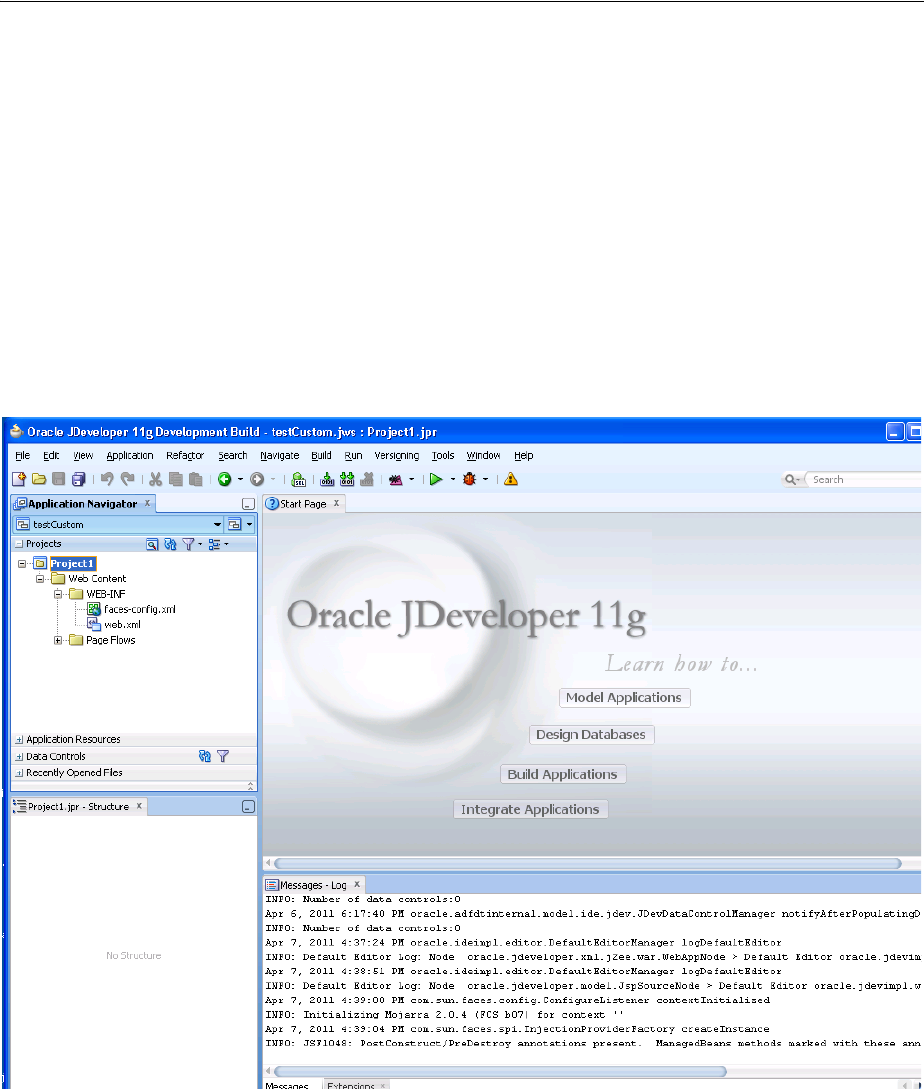The image size is (924, 1089).
Task: Open the Tools menu
Action: click(443, 456)
